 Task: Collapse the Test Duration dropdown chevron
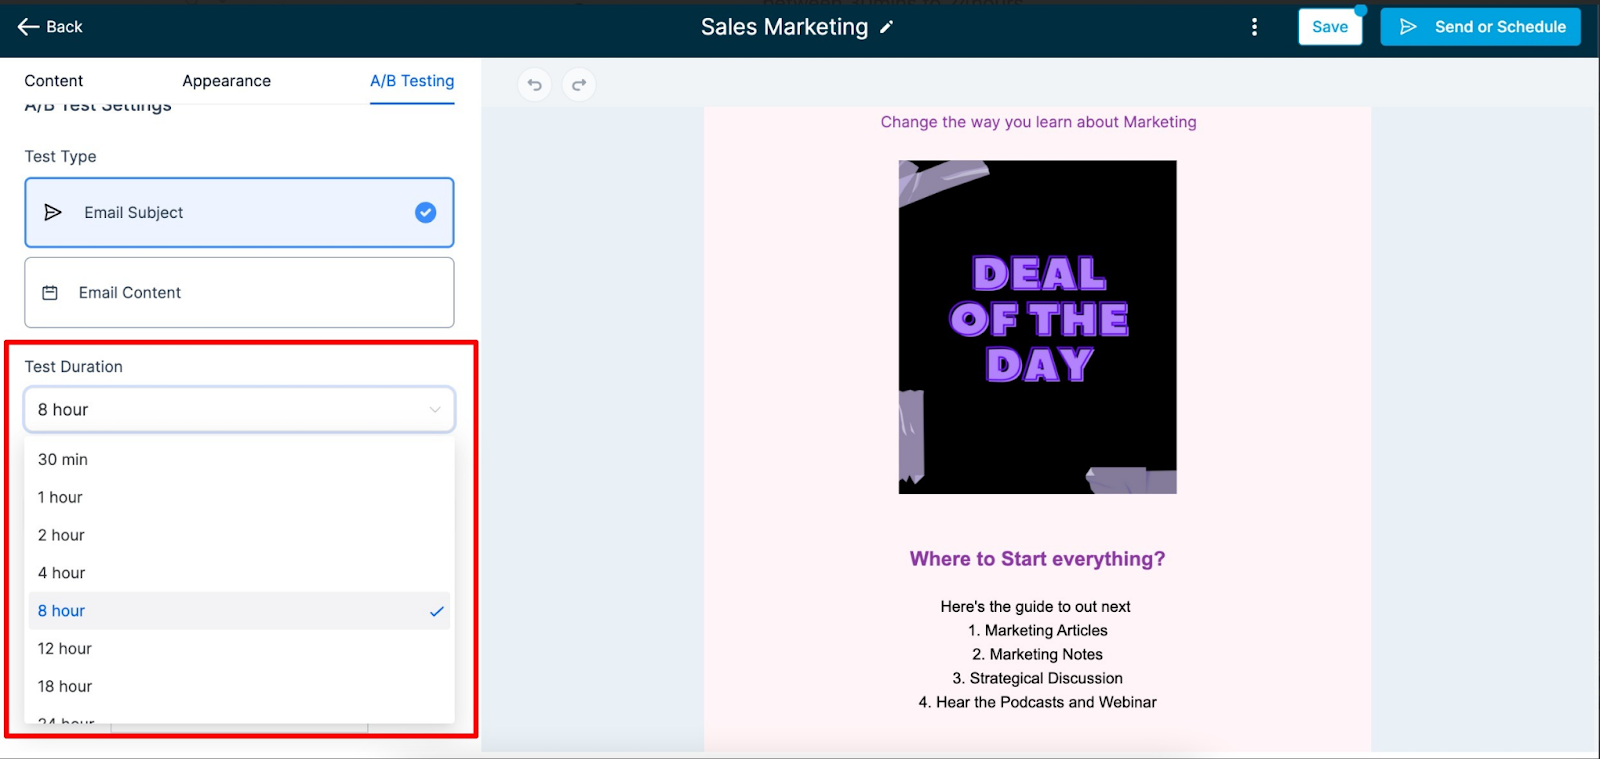click(x=435, y=410)
